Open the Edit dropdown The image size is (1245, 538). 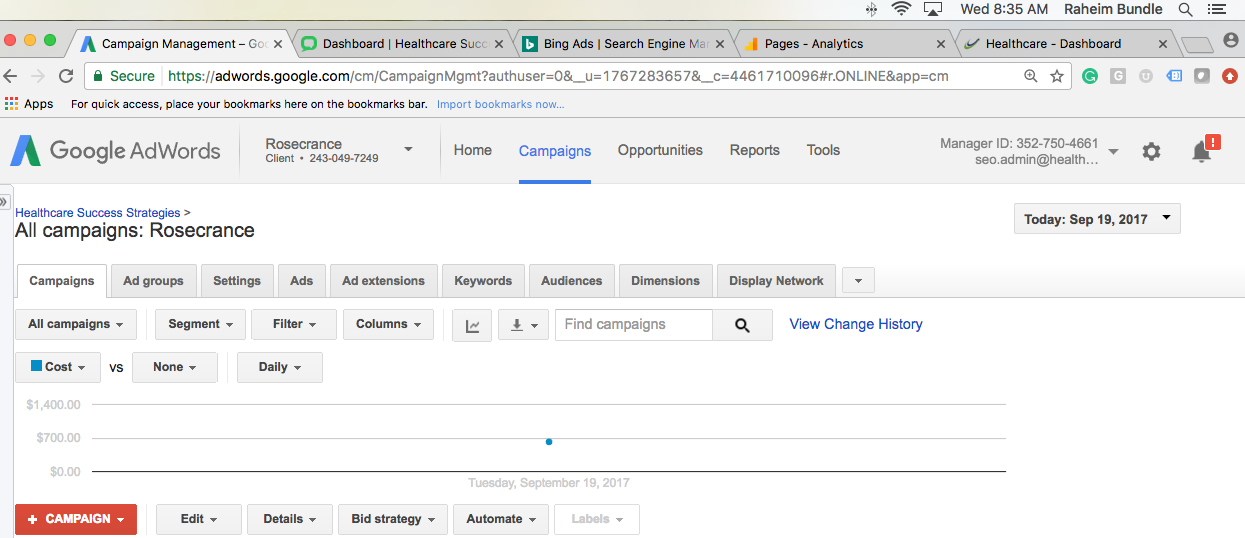tap(199, 519)
